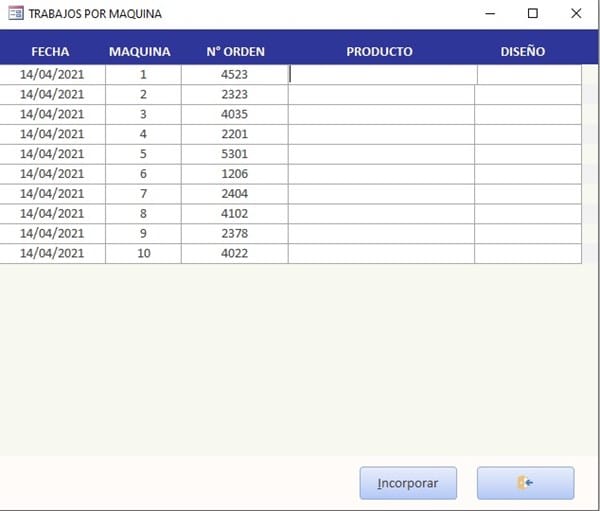Click the DISEÑO cell for order 4022
The height and width of the screenshot is (511, 600).
click(x=527, y=254)
